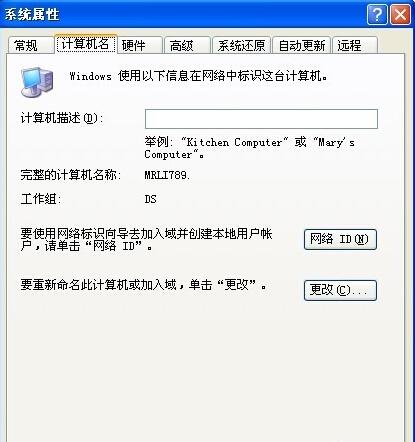Select the 远程 tab
The width and height of the screenshot is (415, 442).
pos(355,45)
